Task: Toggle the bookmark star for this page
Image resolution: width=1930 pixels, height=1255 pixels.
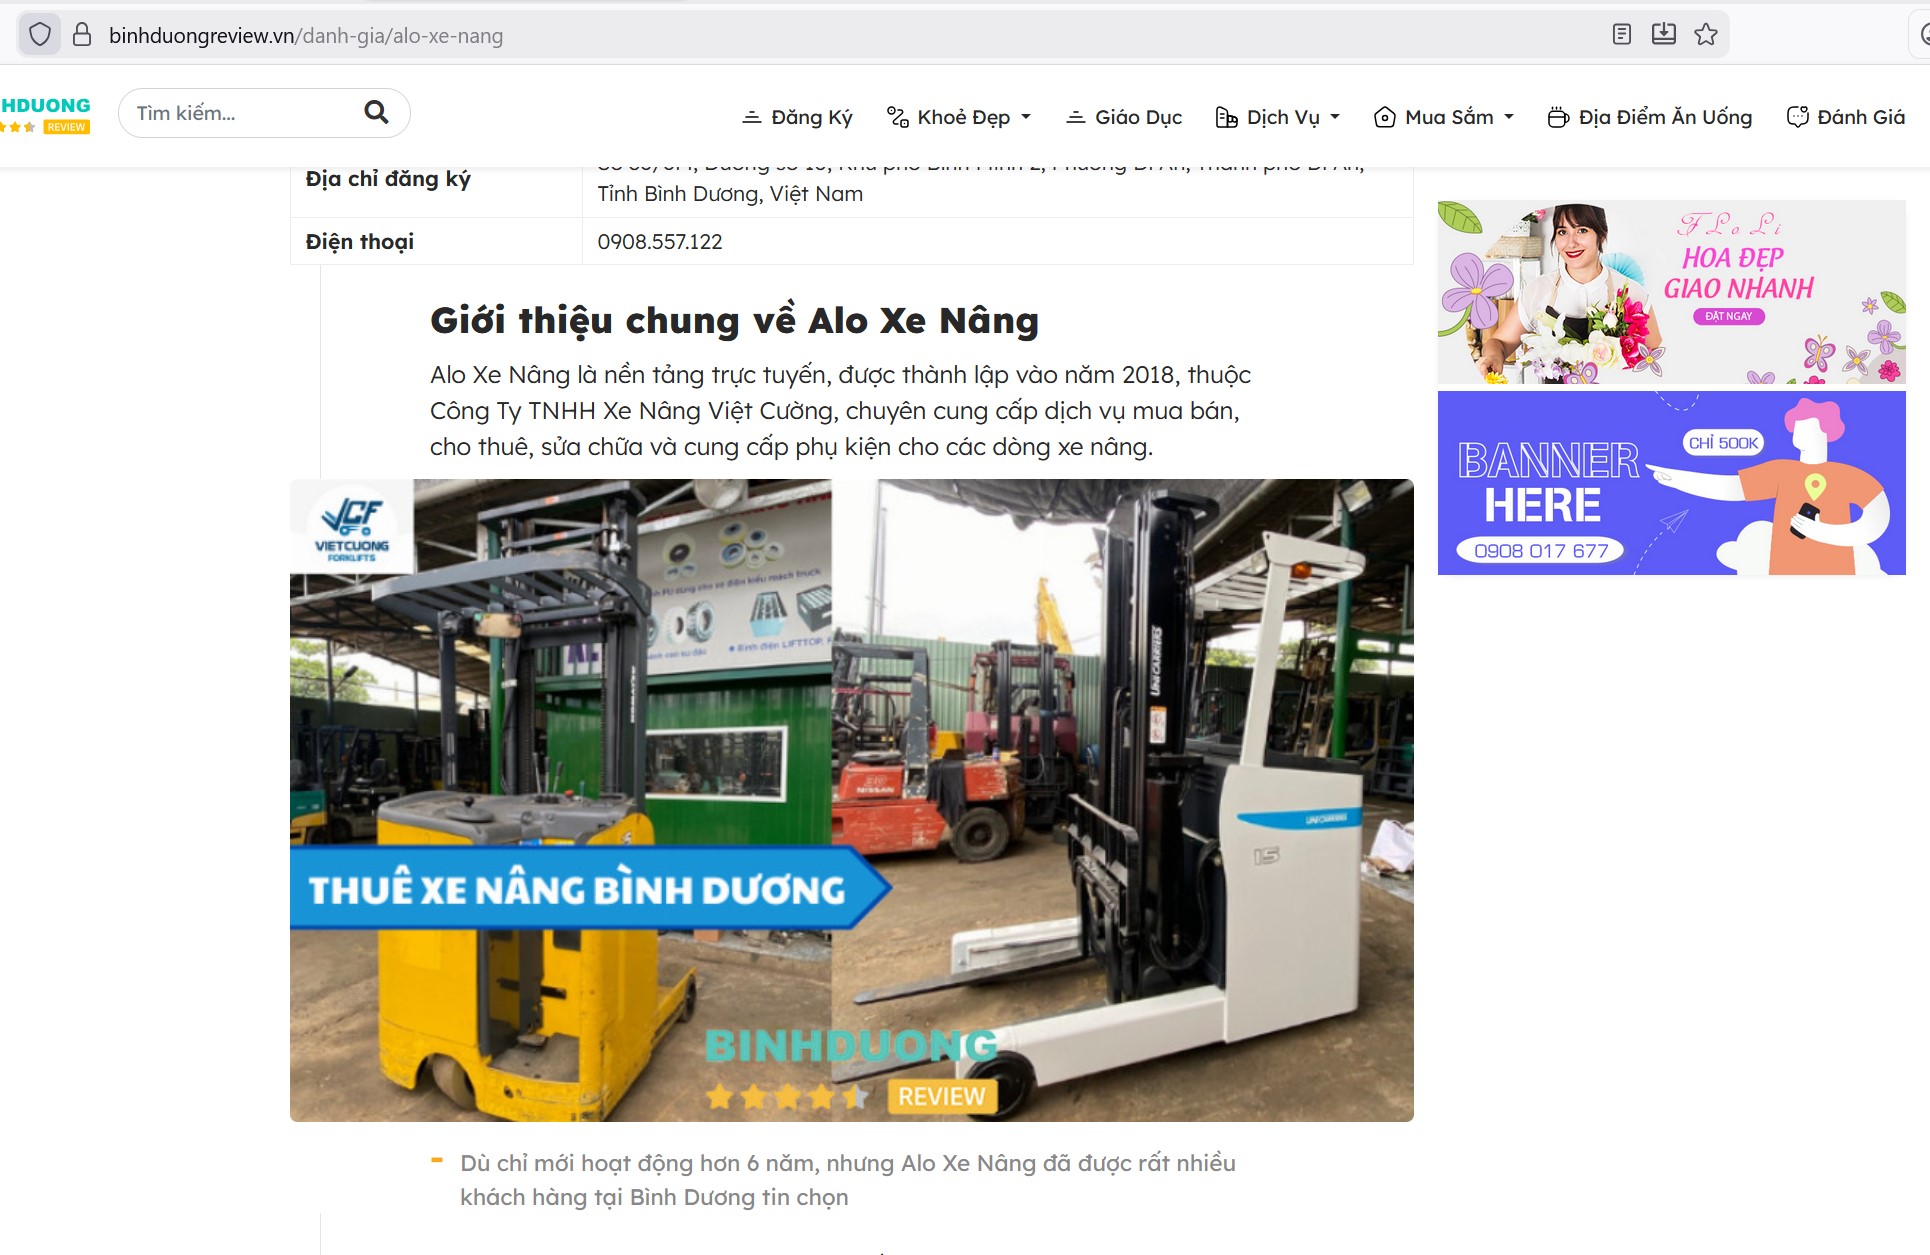Action: 1707,33
